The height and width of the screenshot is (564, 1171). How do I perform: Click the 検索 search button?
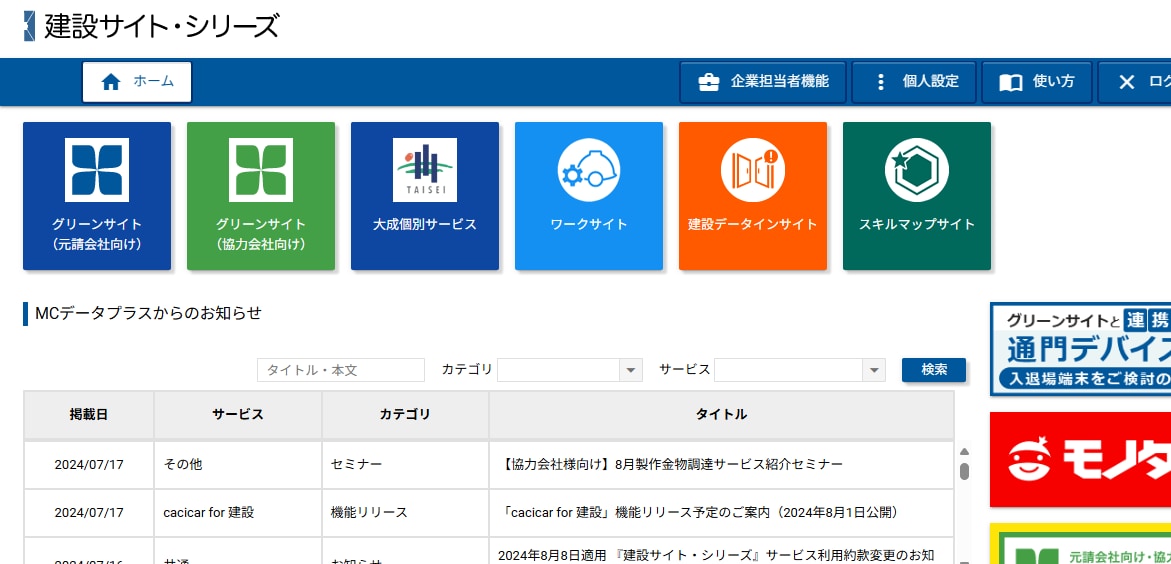934,370
